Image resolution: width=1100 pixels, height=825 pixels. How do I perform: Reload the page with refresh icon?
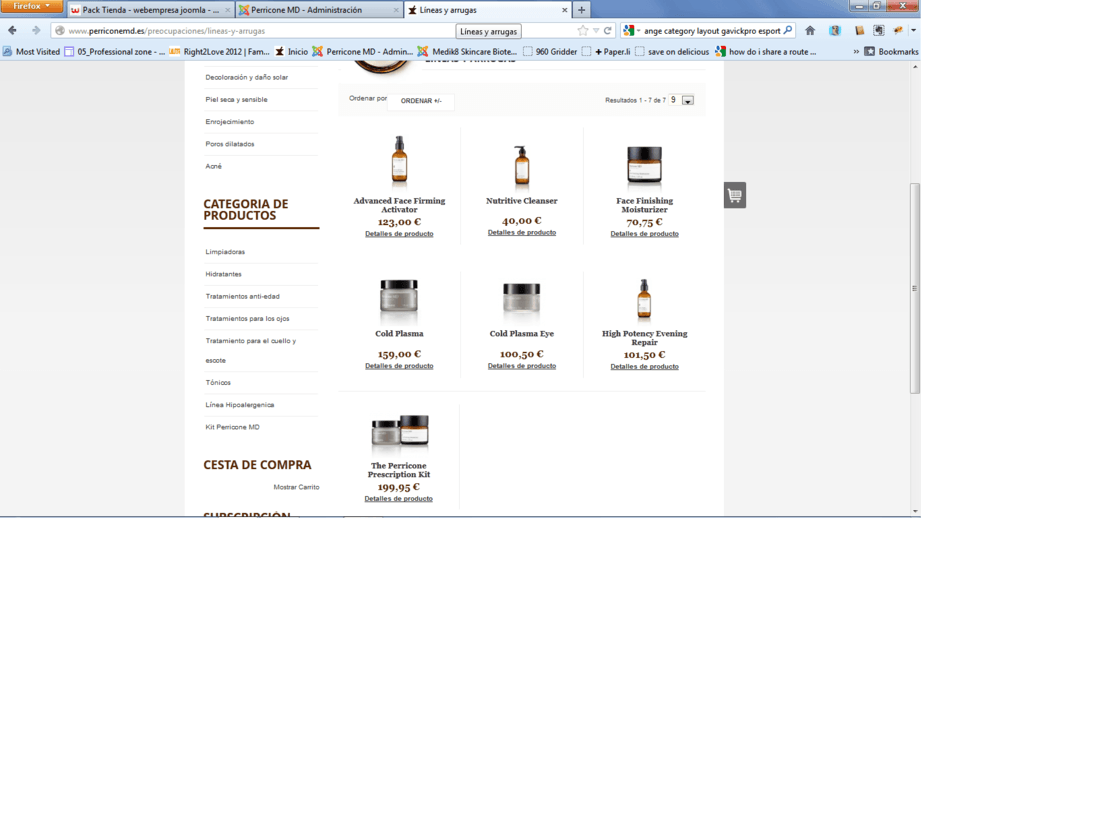pos(608,30)
